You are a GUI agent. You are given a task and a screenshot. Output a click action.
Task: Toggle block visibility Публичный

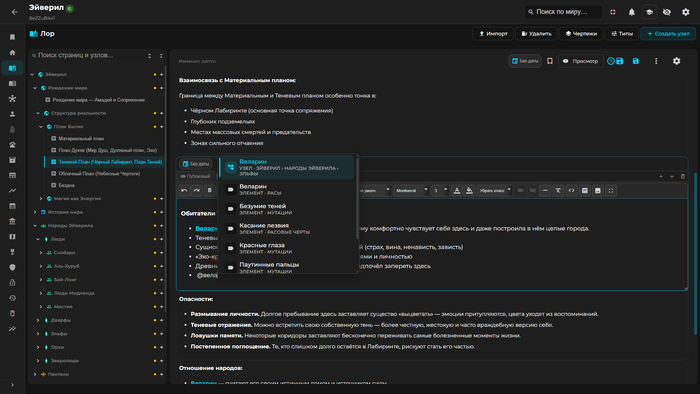point(195,176)
